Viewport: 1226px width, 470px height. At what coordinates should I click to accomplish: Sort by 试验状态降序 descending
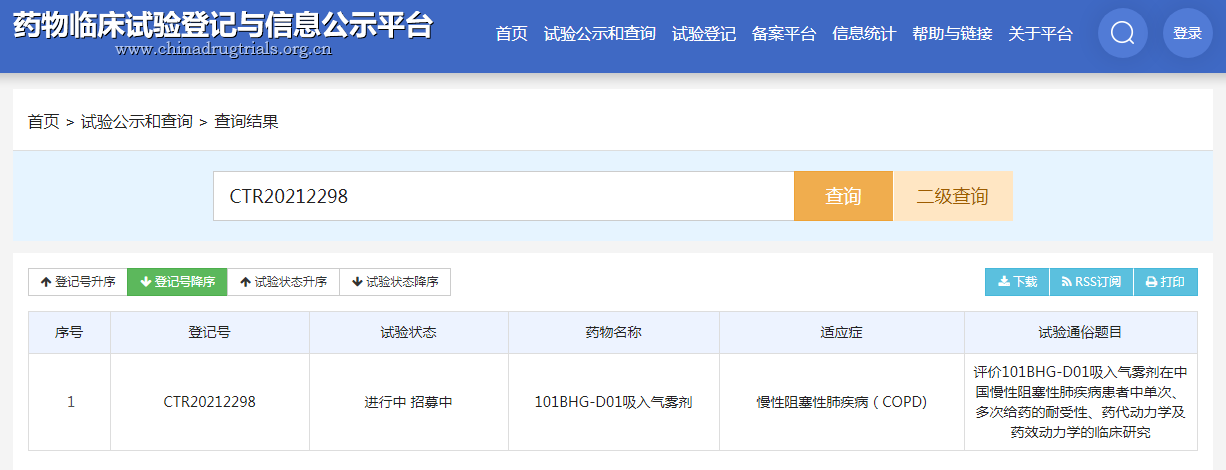point(395,282)
